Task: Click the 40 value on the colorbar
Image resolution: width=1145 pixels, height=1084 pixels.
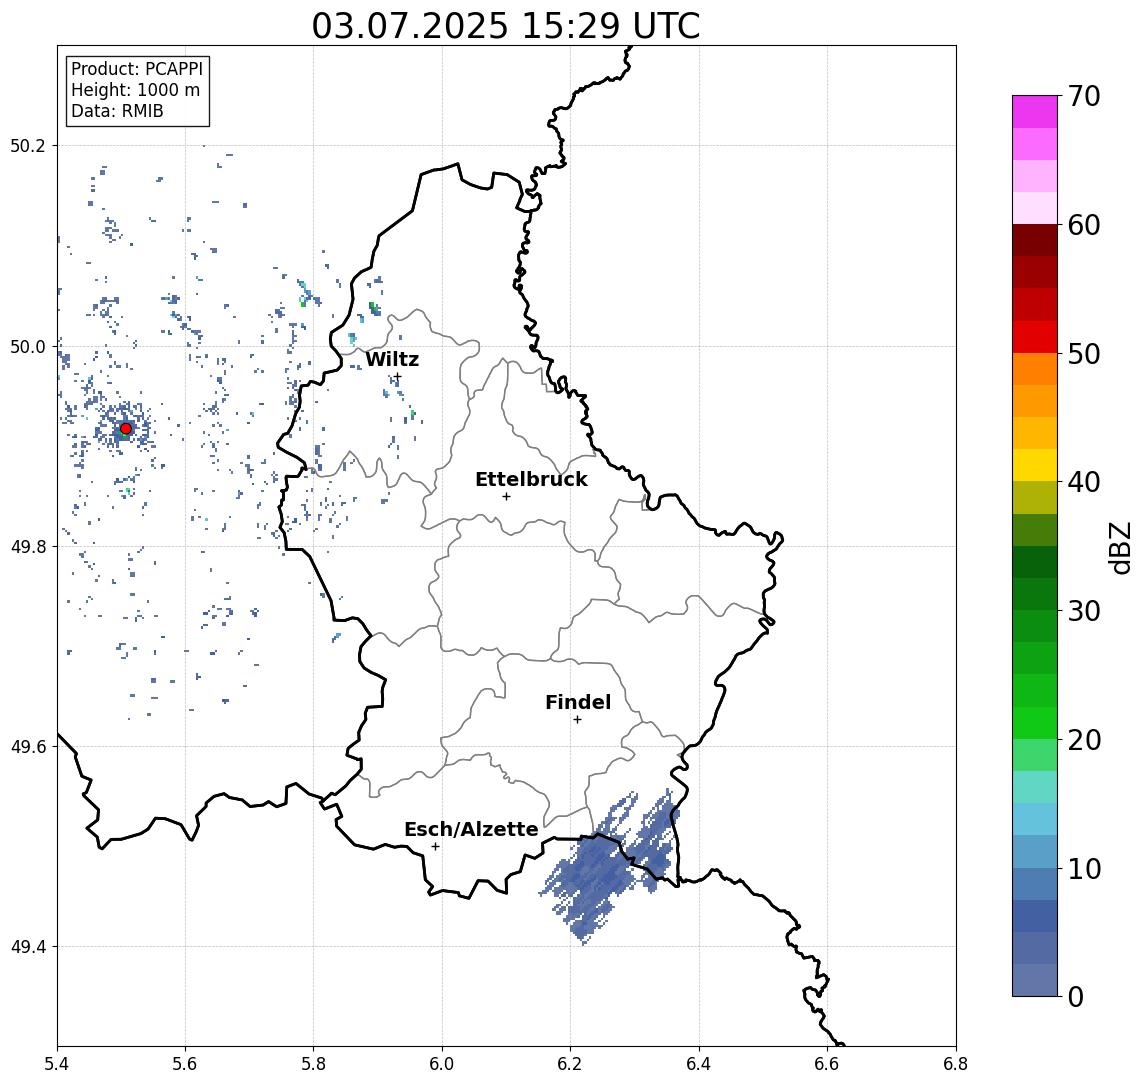Action: point(1084,482)
